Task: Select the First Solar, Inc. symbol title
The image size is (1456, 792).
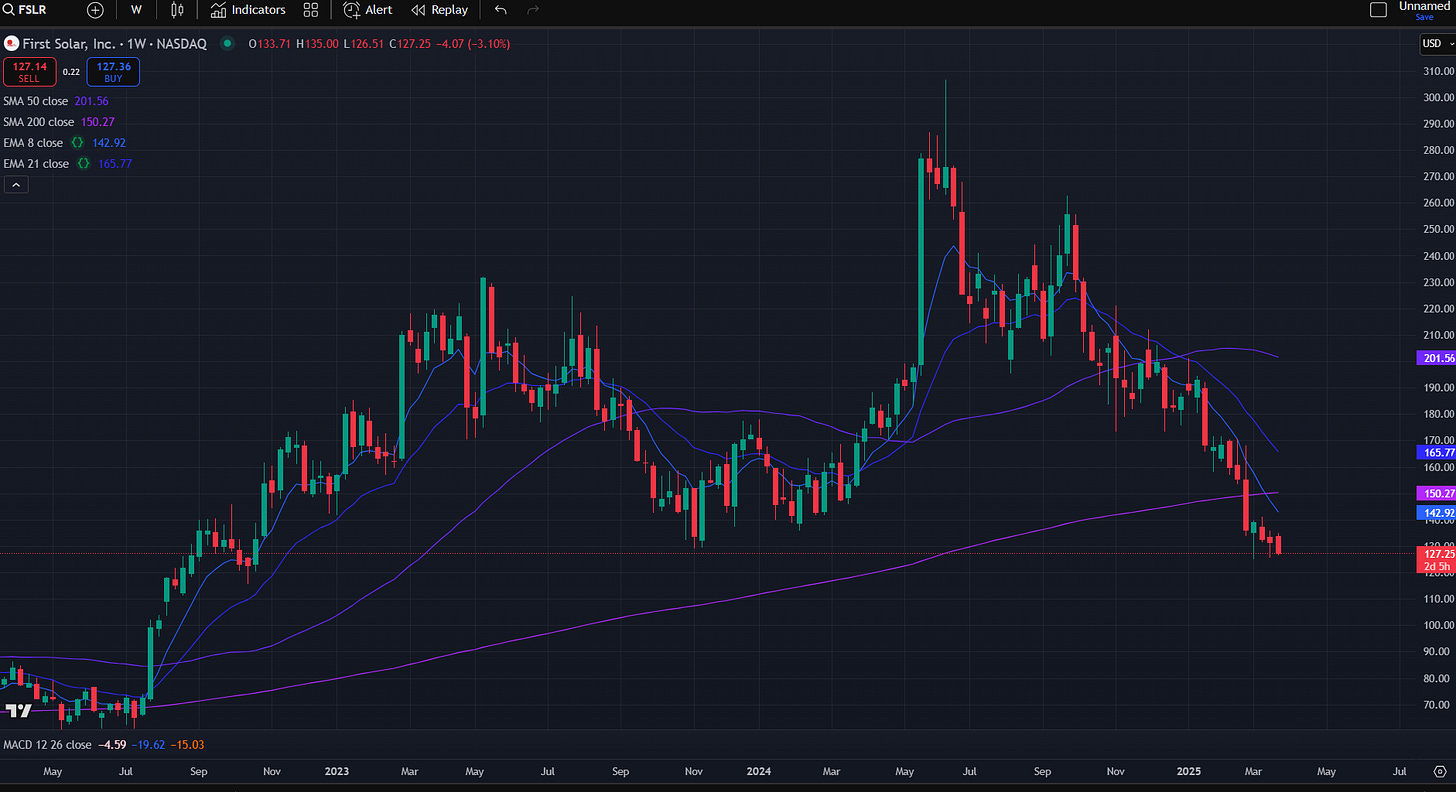Action: point(114,43)
